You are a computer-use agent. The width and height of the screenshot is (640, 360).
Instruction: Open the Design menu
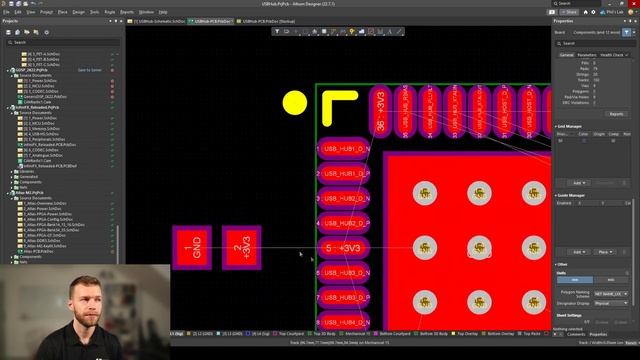coord(78,12)
